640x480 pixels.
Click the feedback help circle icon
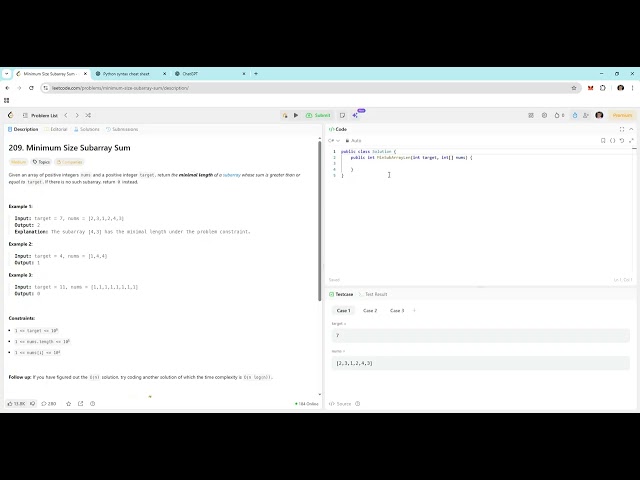tap(93, 404)
